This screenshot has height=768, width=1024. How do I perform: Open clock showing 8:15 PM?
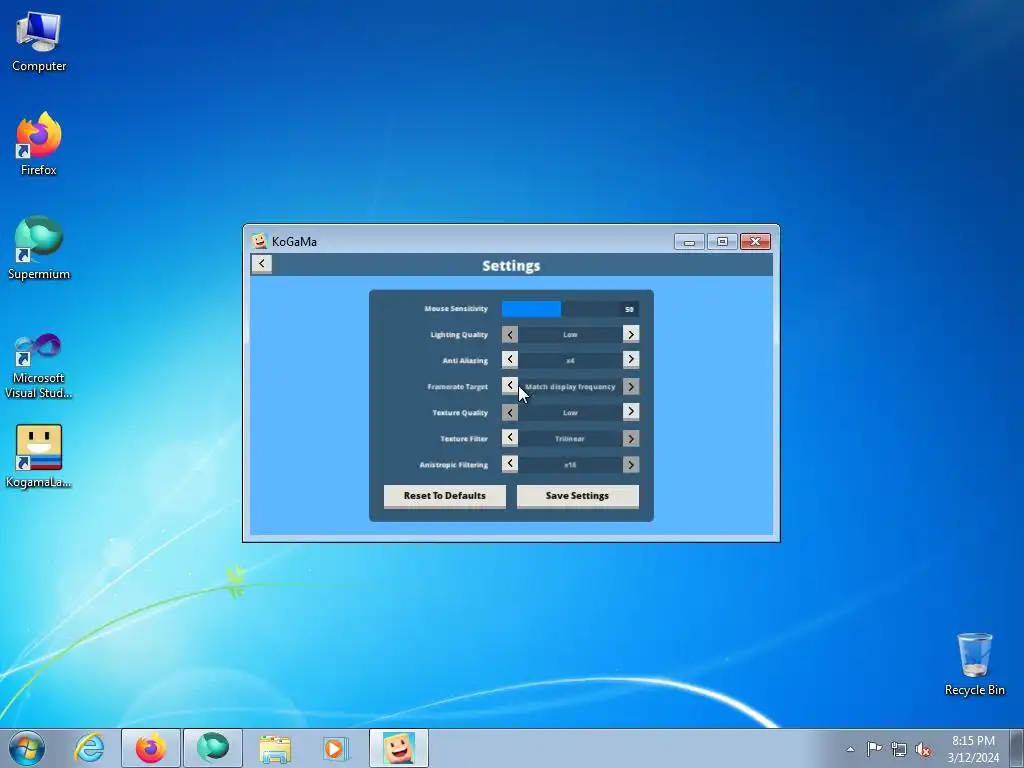click(973, 749)
